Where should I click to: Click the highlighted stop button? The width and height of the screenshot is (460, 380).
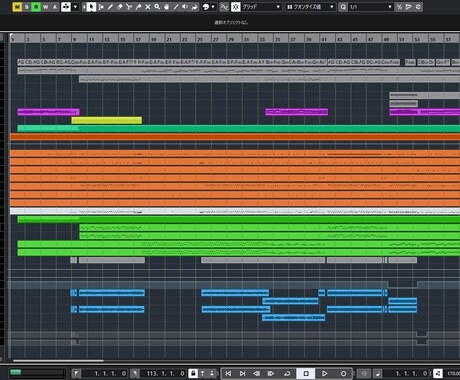[x=306, y=373]
